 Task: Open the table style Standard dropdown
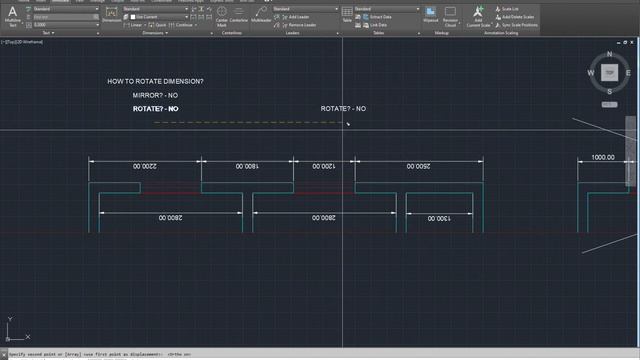(387, 9)
